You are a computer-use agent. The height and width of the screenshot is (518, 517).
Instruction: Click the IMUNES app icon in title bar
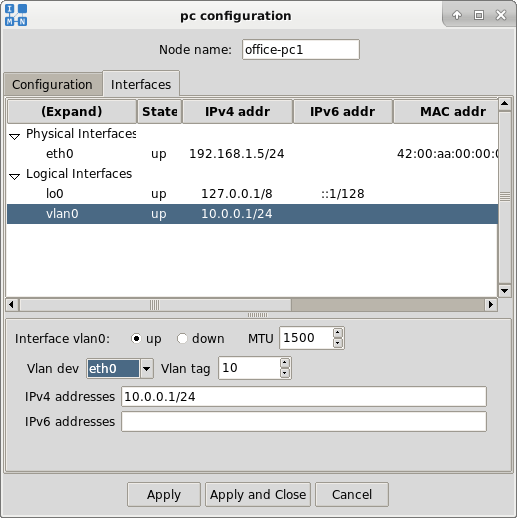tap(16, 15)
